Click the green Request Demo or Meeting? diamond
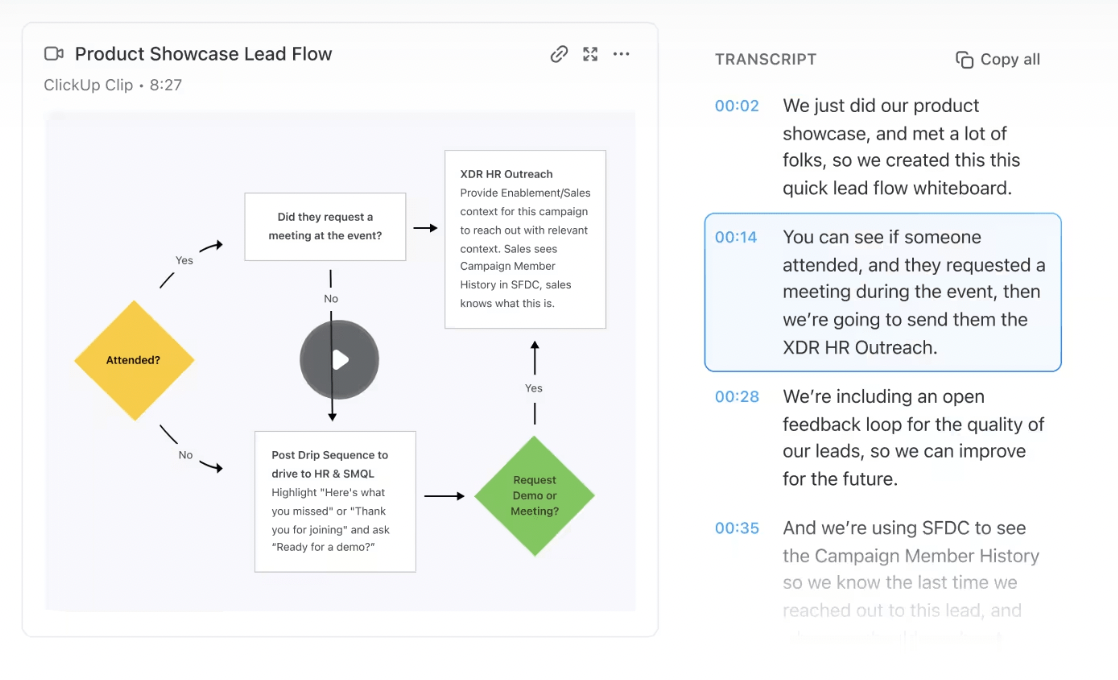The height and width of the screenshot is (680, 1118). pyautogui.click(x=534, y=495)
